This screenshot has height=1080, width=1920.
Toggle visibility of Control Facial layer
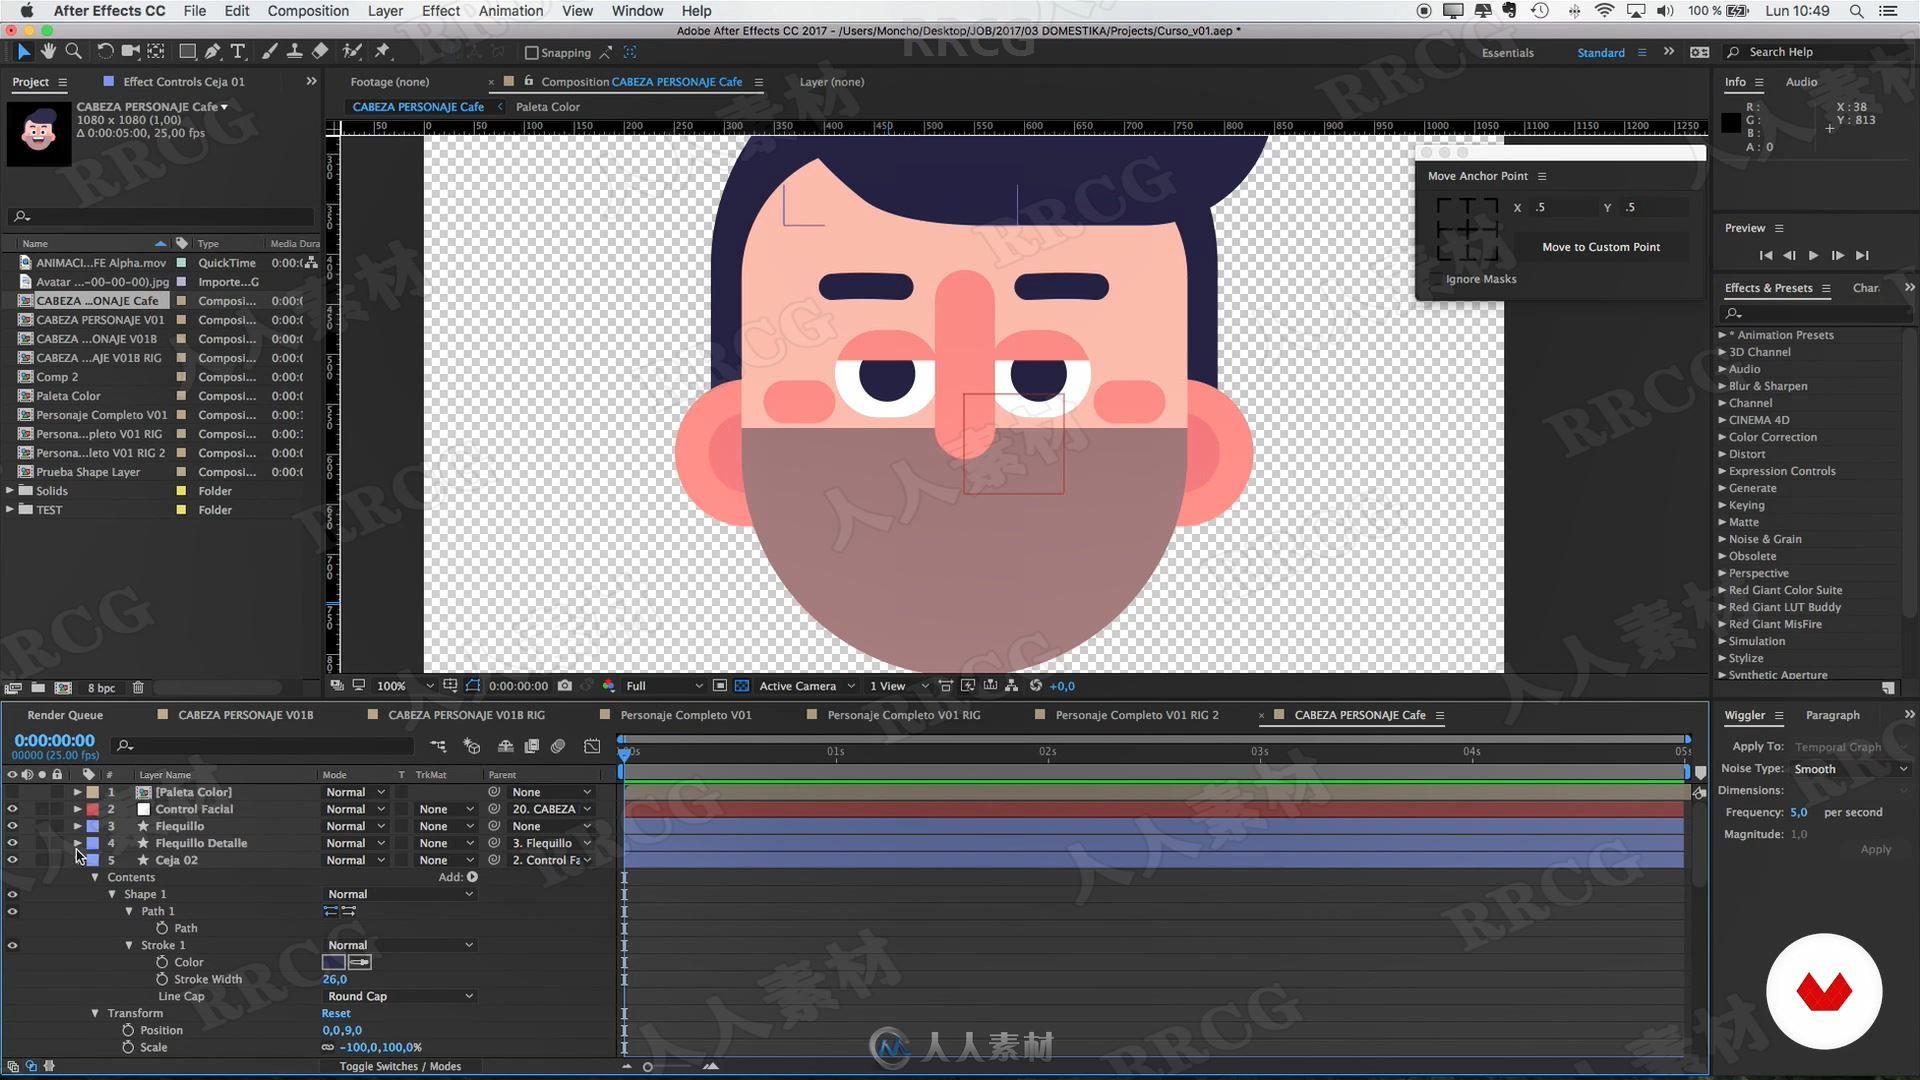tap(11, 808)
